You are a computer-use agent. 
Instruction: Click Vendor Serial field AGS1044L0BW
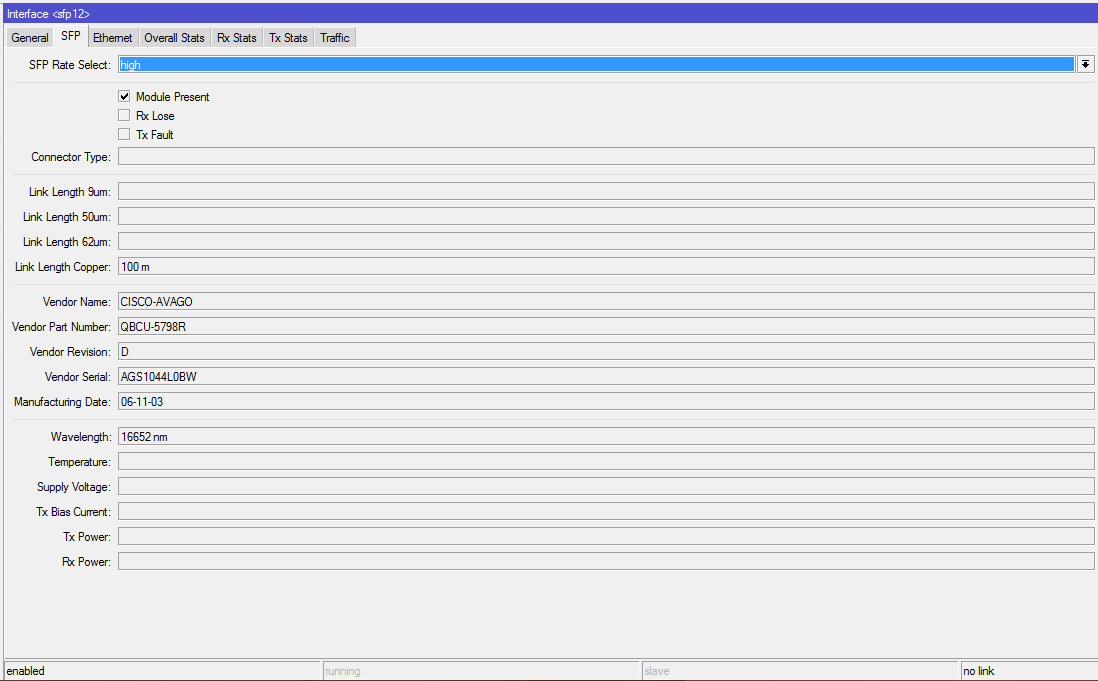pos(606,376)
